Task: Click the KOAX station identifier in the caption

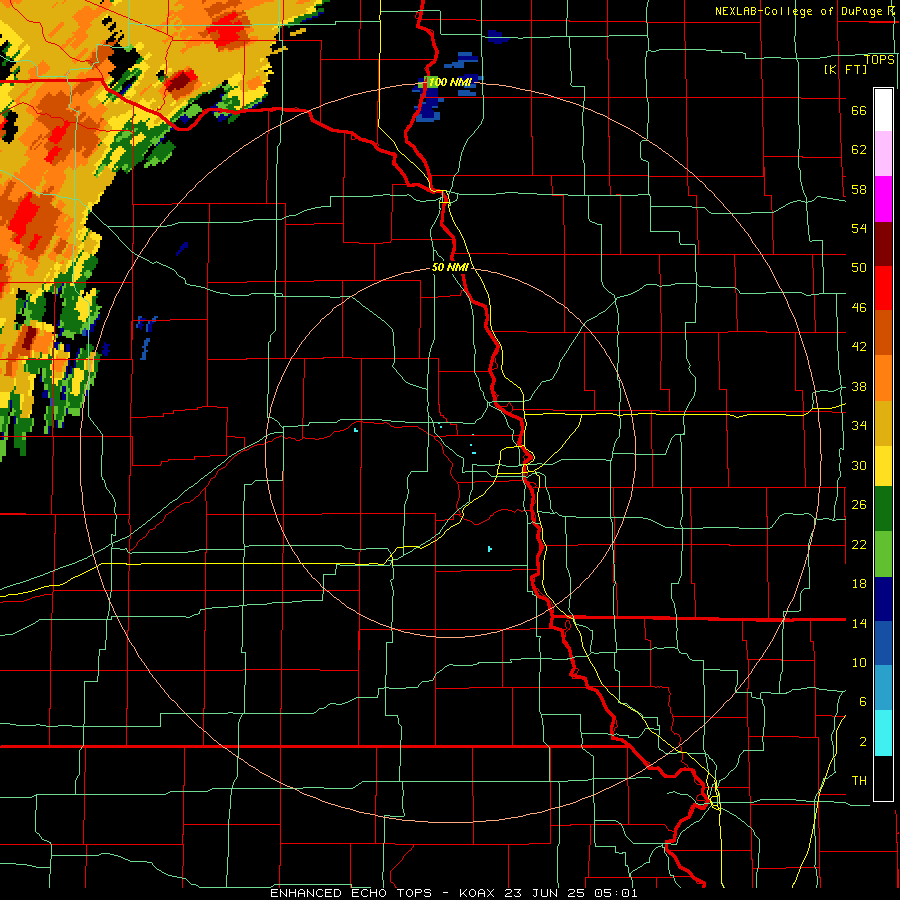Action: tap(479, 893)
